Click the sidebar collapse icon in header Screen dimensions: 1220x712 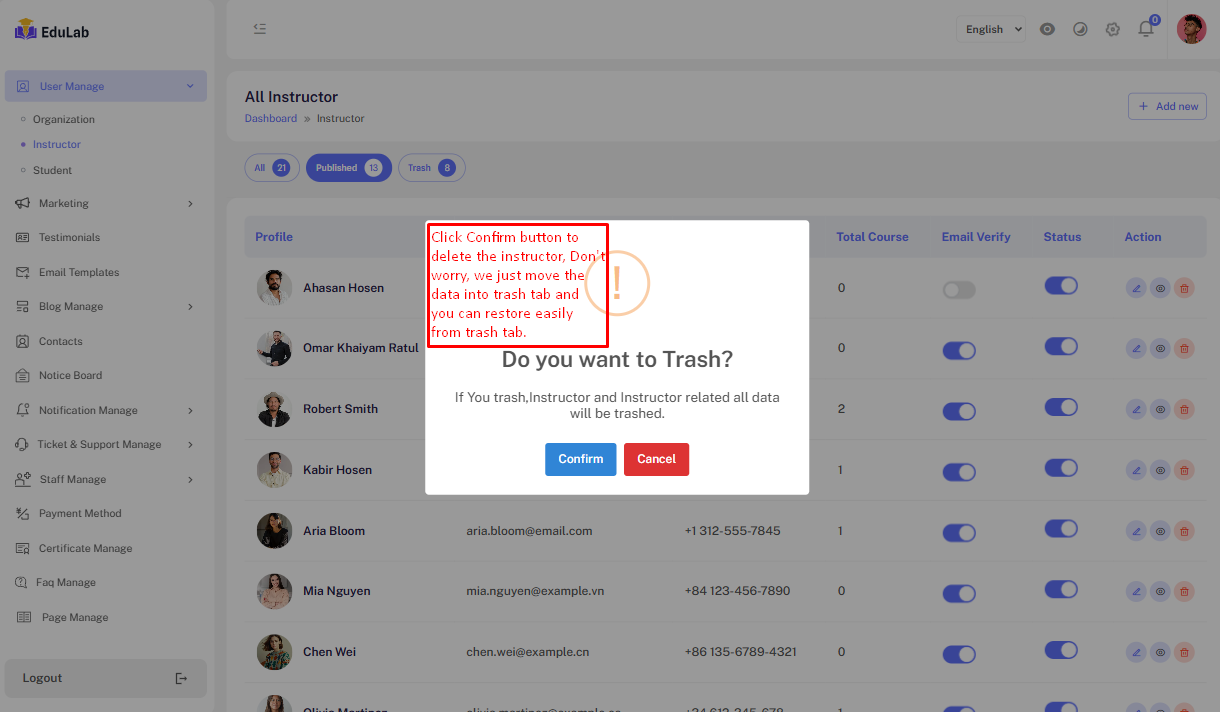[260, 29]
